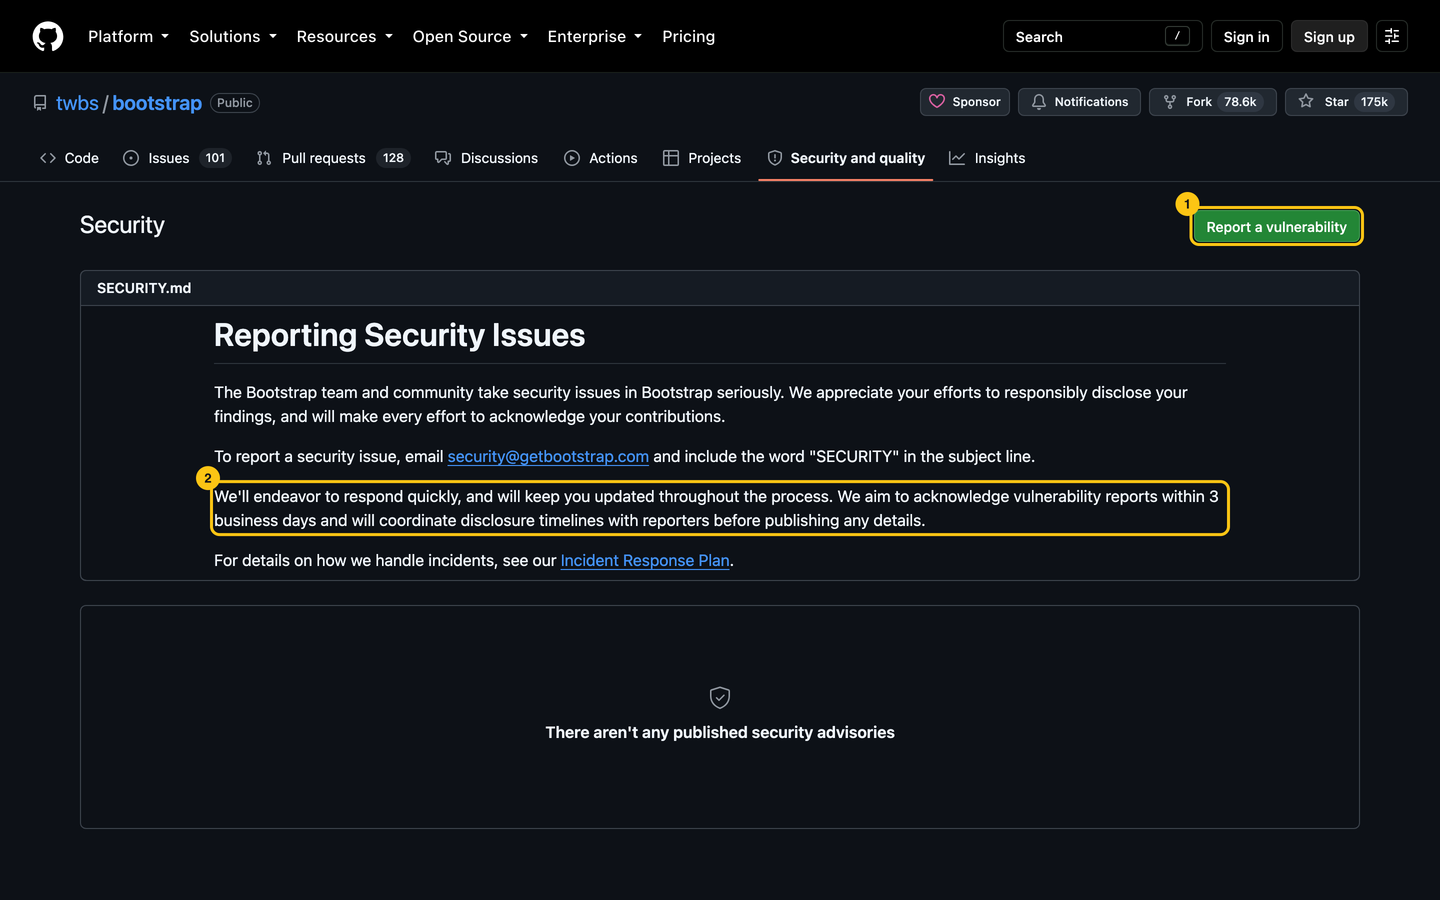Email security@getbootstrap.com link
Image resolution: width=1440 pixels, height=900 pixels.
tap(548, 456)
